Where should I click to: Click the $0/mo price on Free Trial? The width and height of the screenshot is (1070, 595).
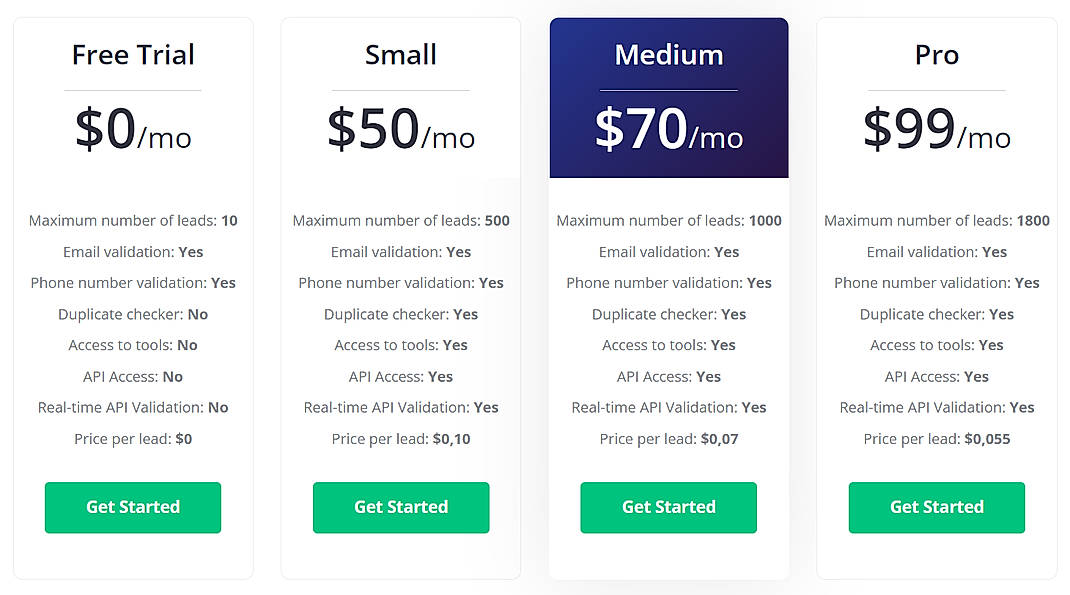click(x=132, y=130)
